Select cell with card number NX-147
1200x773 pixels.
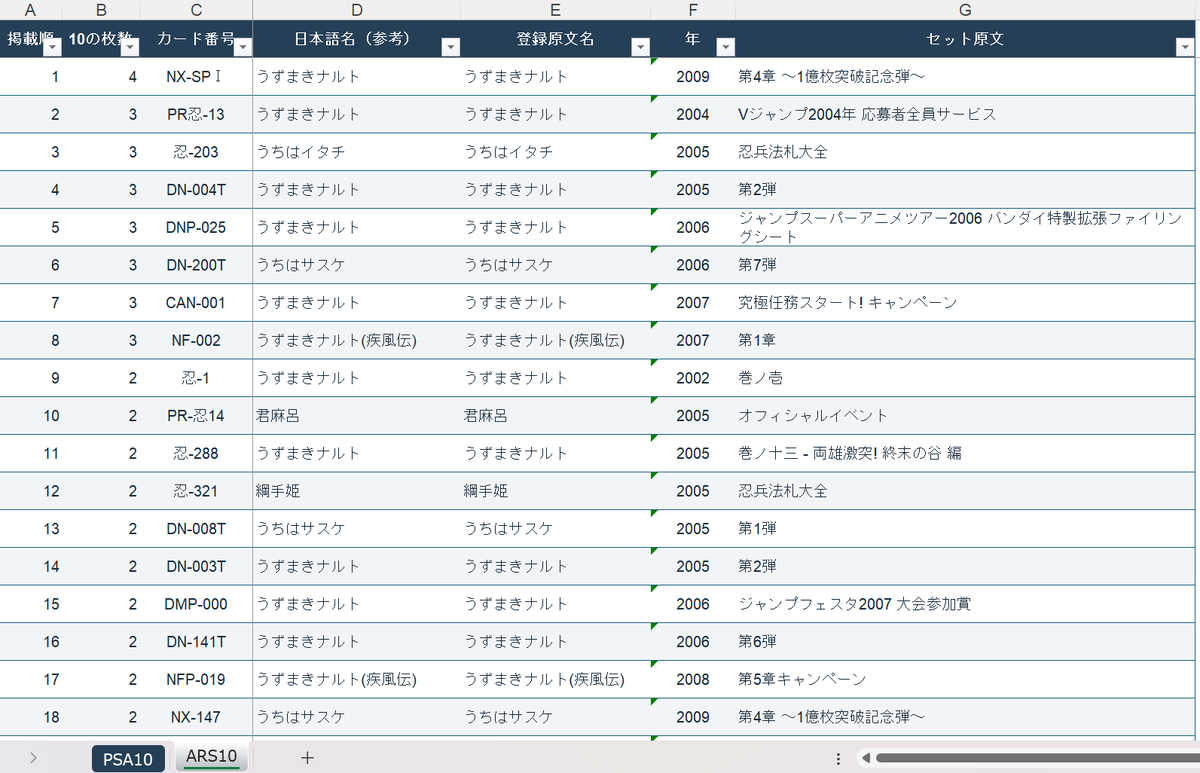pos(196,717)
